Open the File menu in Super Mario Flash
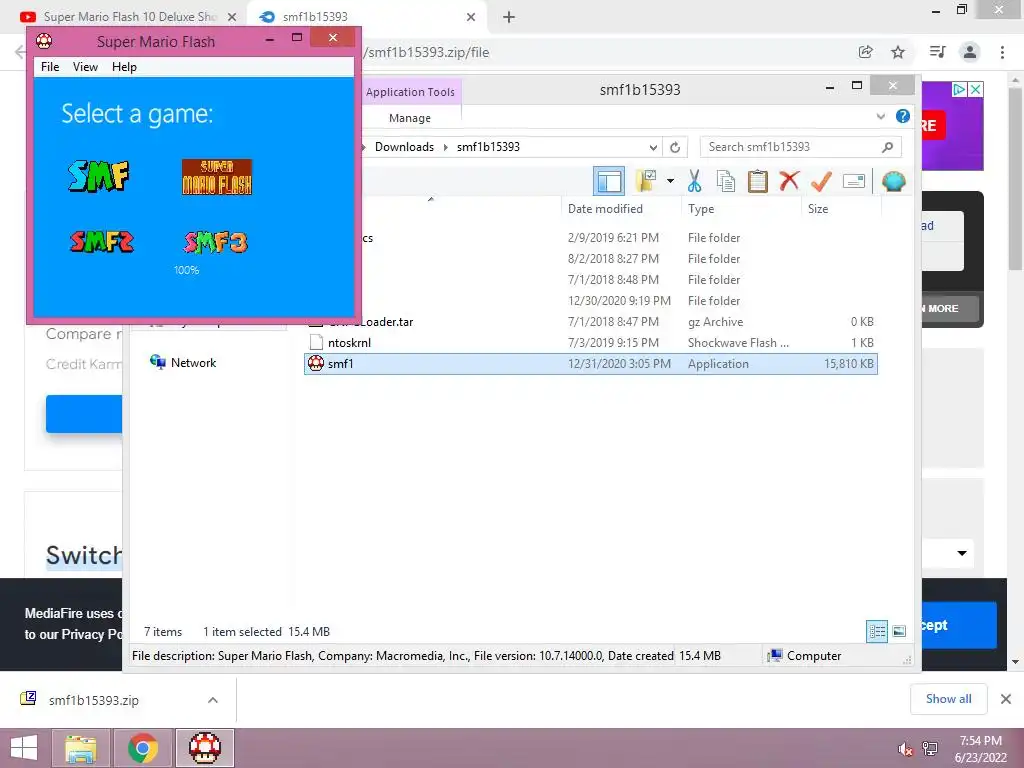The image size is (1024, 768). click(50, 67)
